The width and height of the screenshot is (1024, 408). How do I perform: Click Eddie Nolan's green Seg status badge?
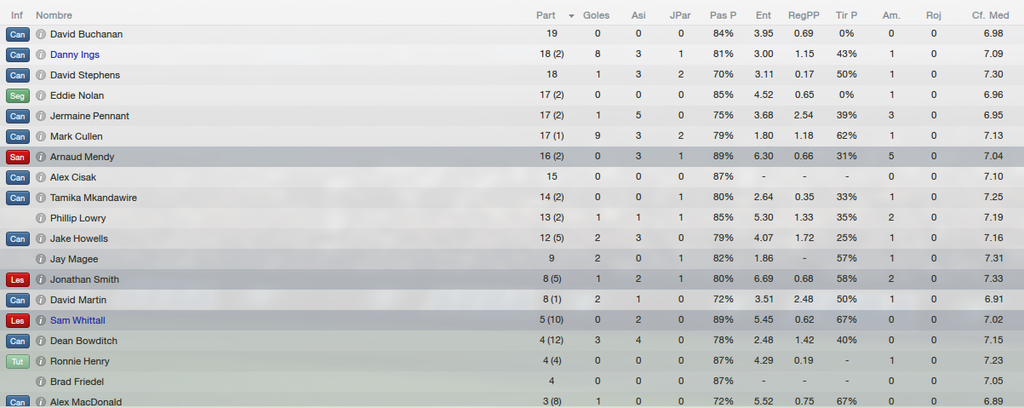click(18, 95)
